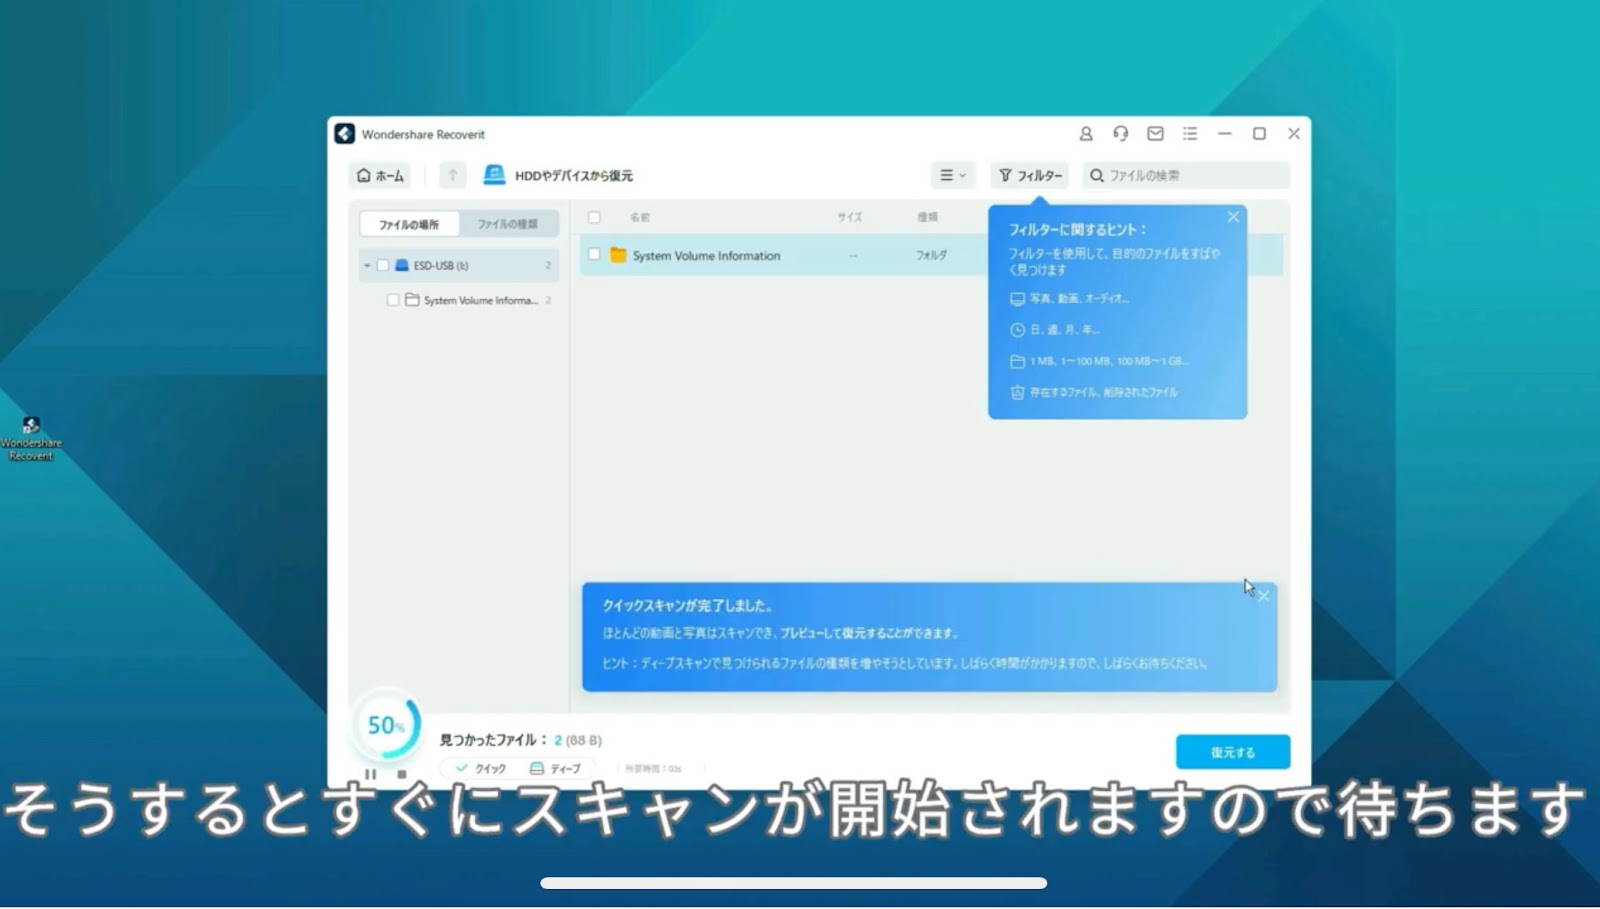
Task: Select ESD-USB drive in tree
Action: (459, 266)
